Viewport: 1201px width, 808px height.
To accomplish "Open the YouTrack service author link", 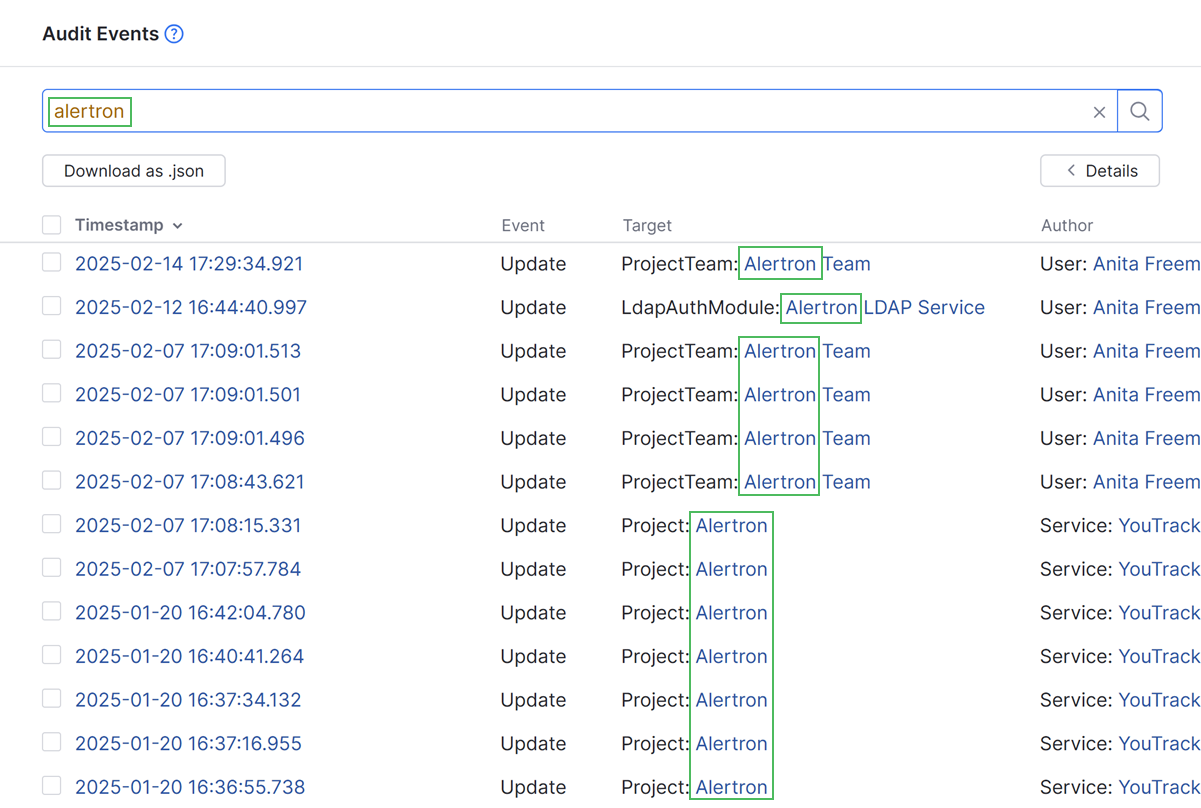I will pyautogui.click(x=1158, y=525).
